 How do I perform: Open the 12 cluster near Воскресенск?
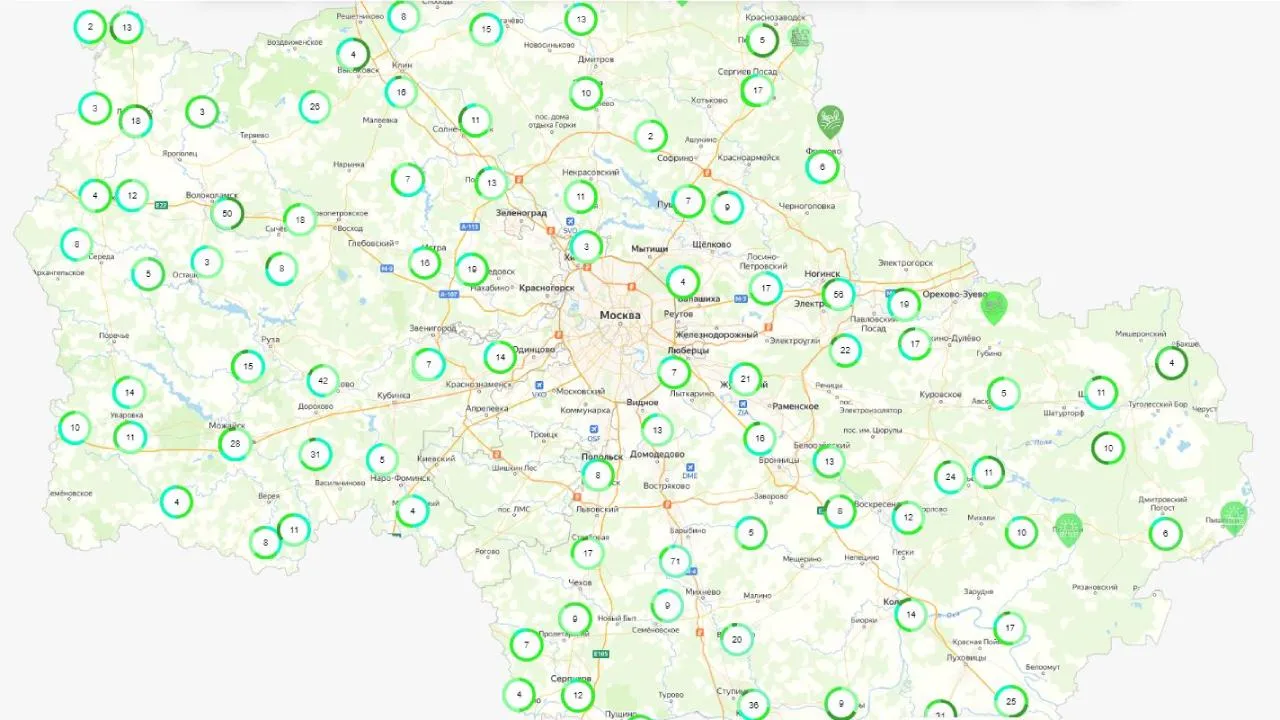pyautogui.click(x=908, y=517)
